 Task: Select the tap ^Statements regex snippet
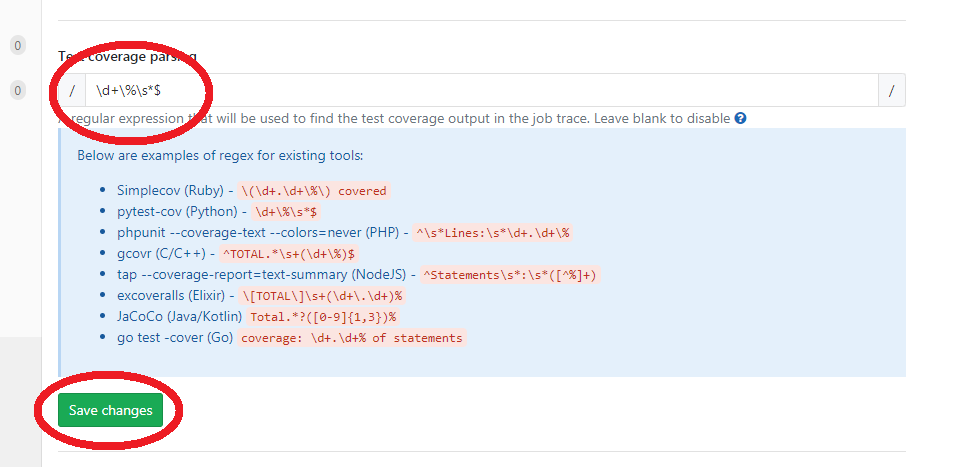point(510,275)
